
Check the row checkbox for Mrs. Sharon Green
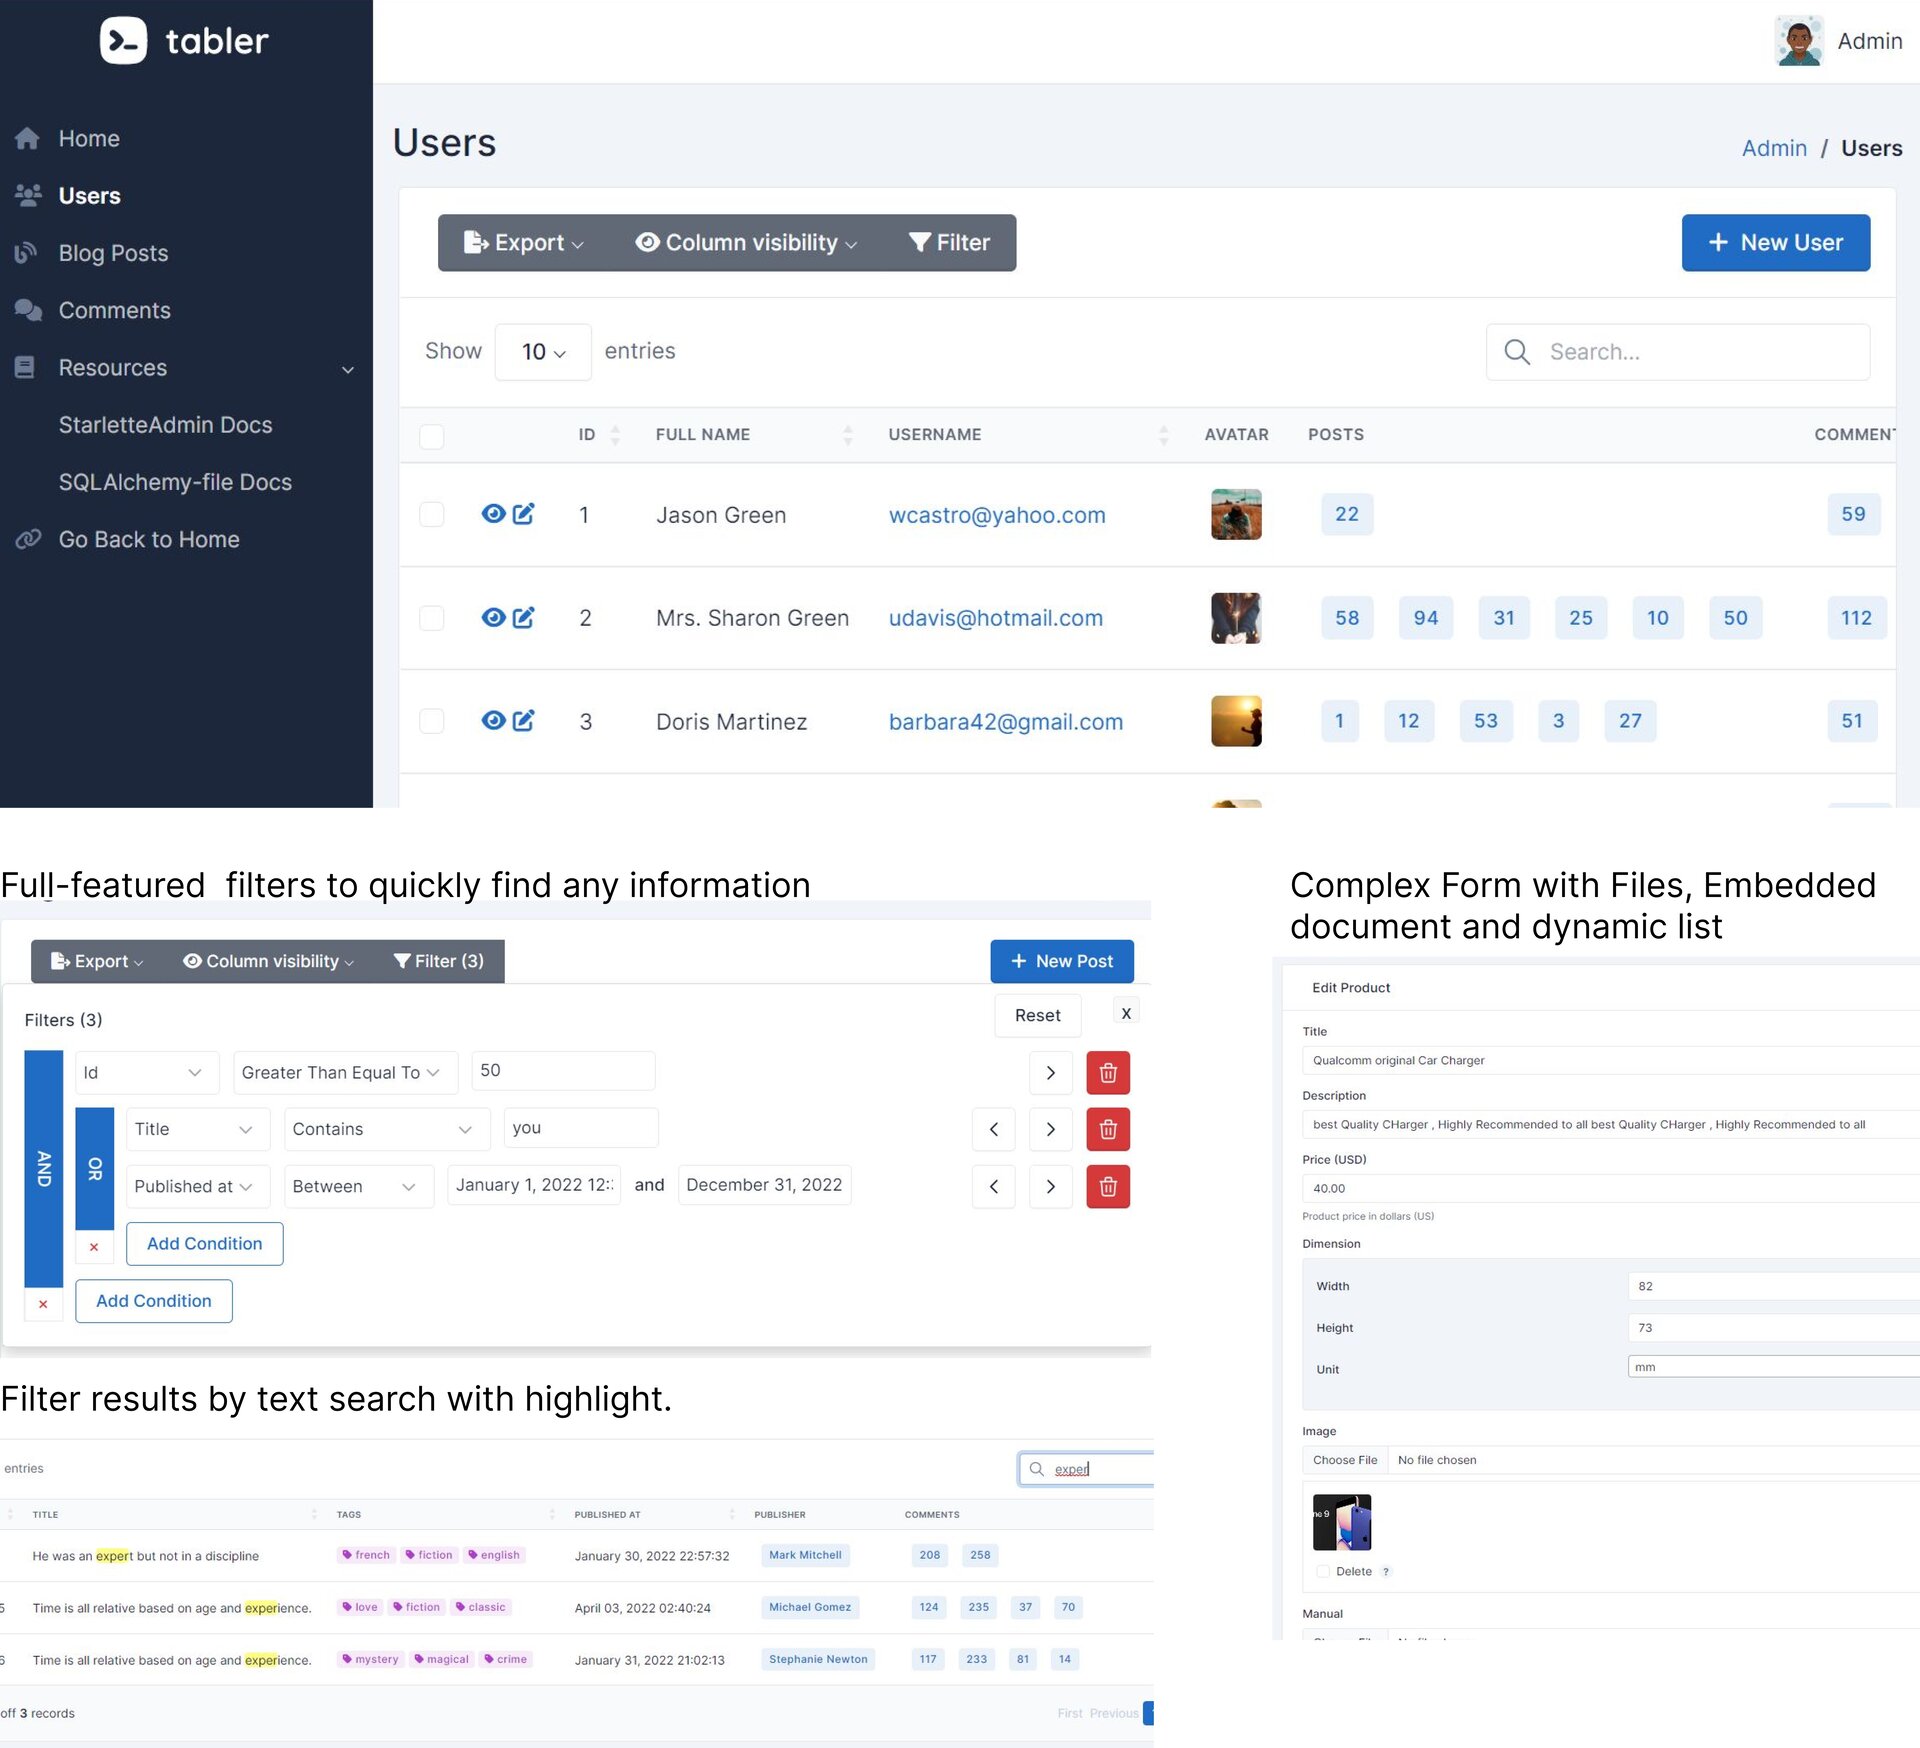[x=431, y=618]
